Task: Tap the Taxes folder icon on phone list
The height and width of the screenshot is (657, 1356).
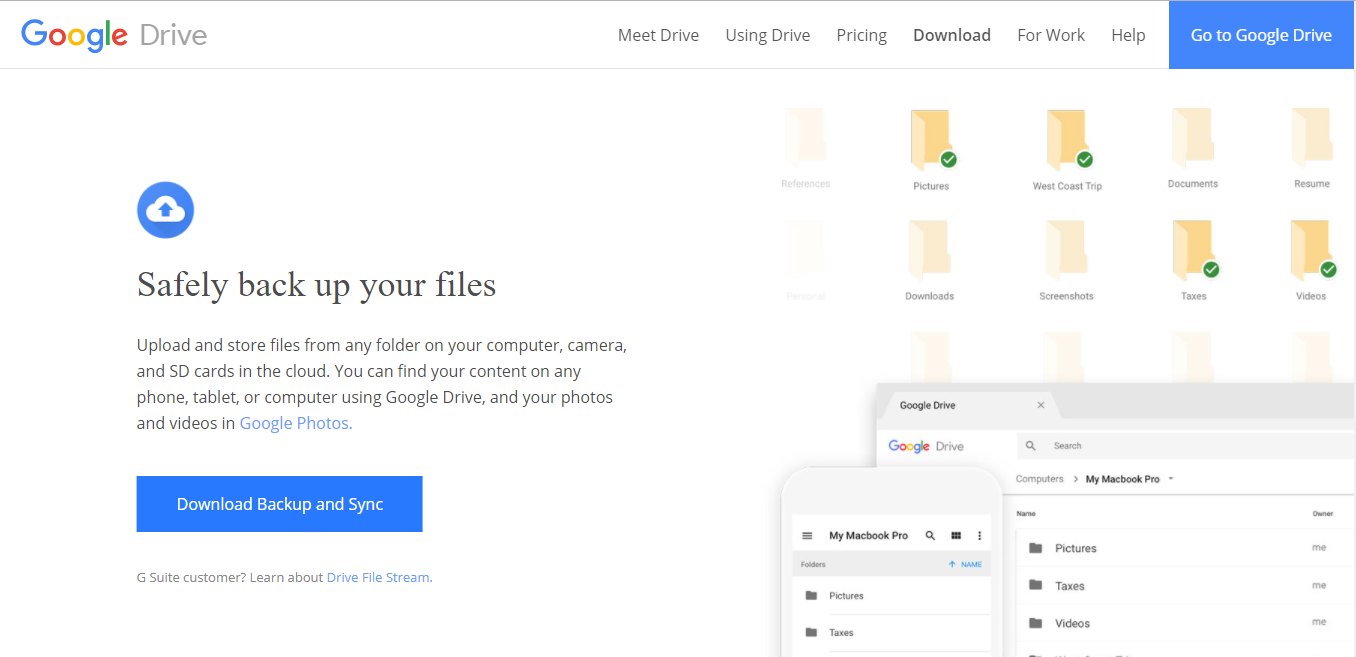Action: click(811, 632)
